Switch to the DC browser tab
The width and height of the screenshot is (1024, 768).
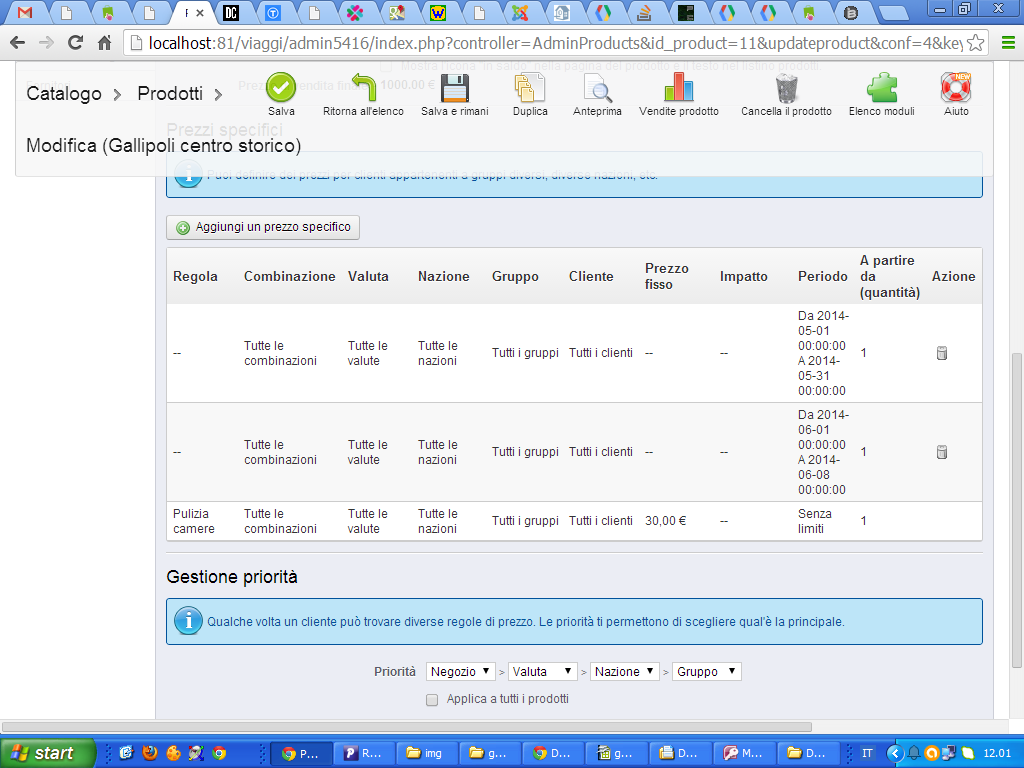pos(231,12)
